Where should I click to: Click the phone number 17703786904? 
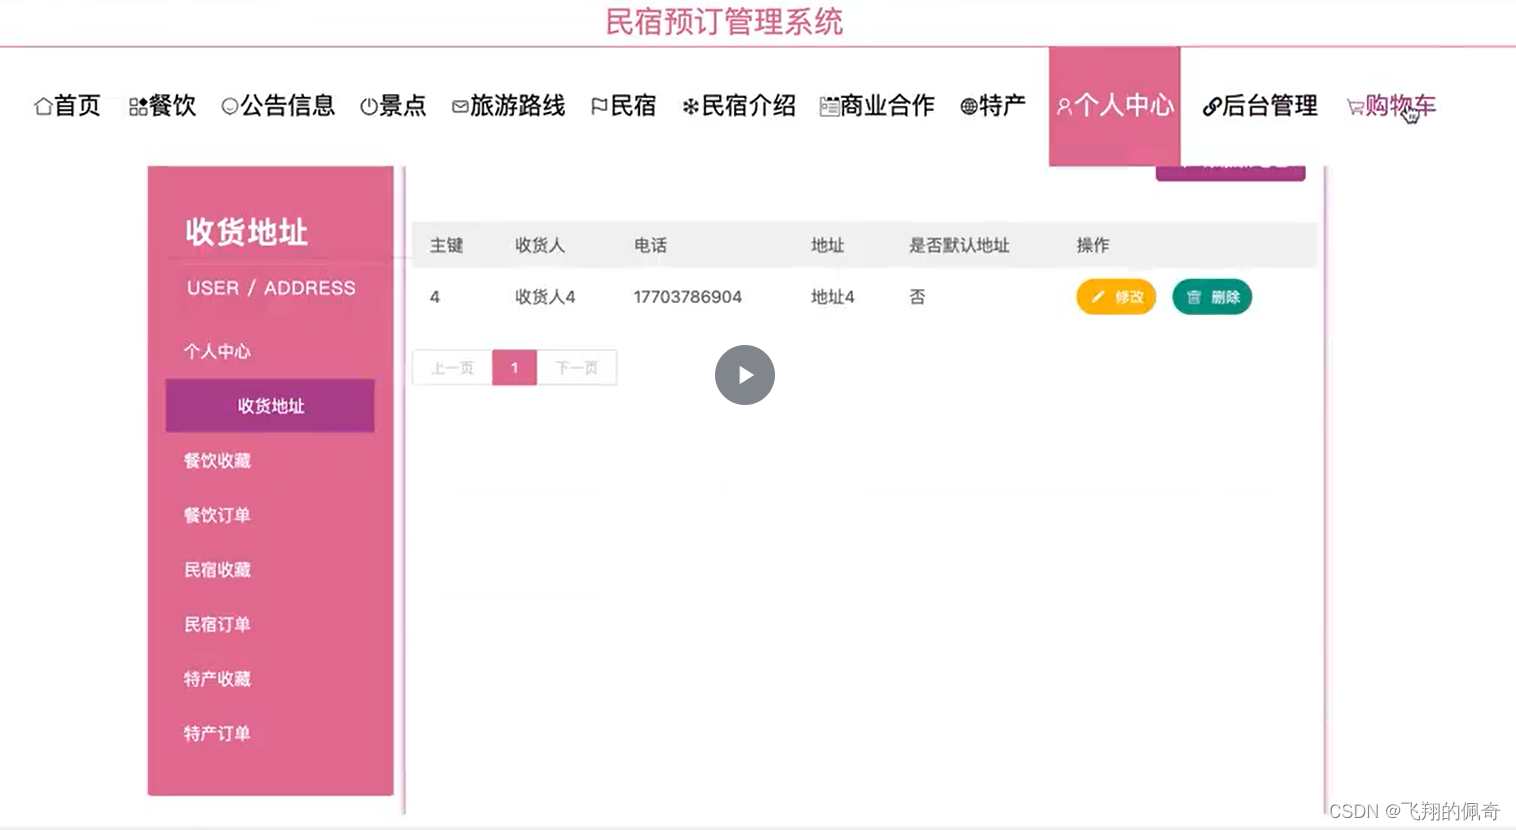tap(688, 297)
